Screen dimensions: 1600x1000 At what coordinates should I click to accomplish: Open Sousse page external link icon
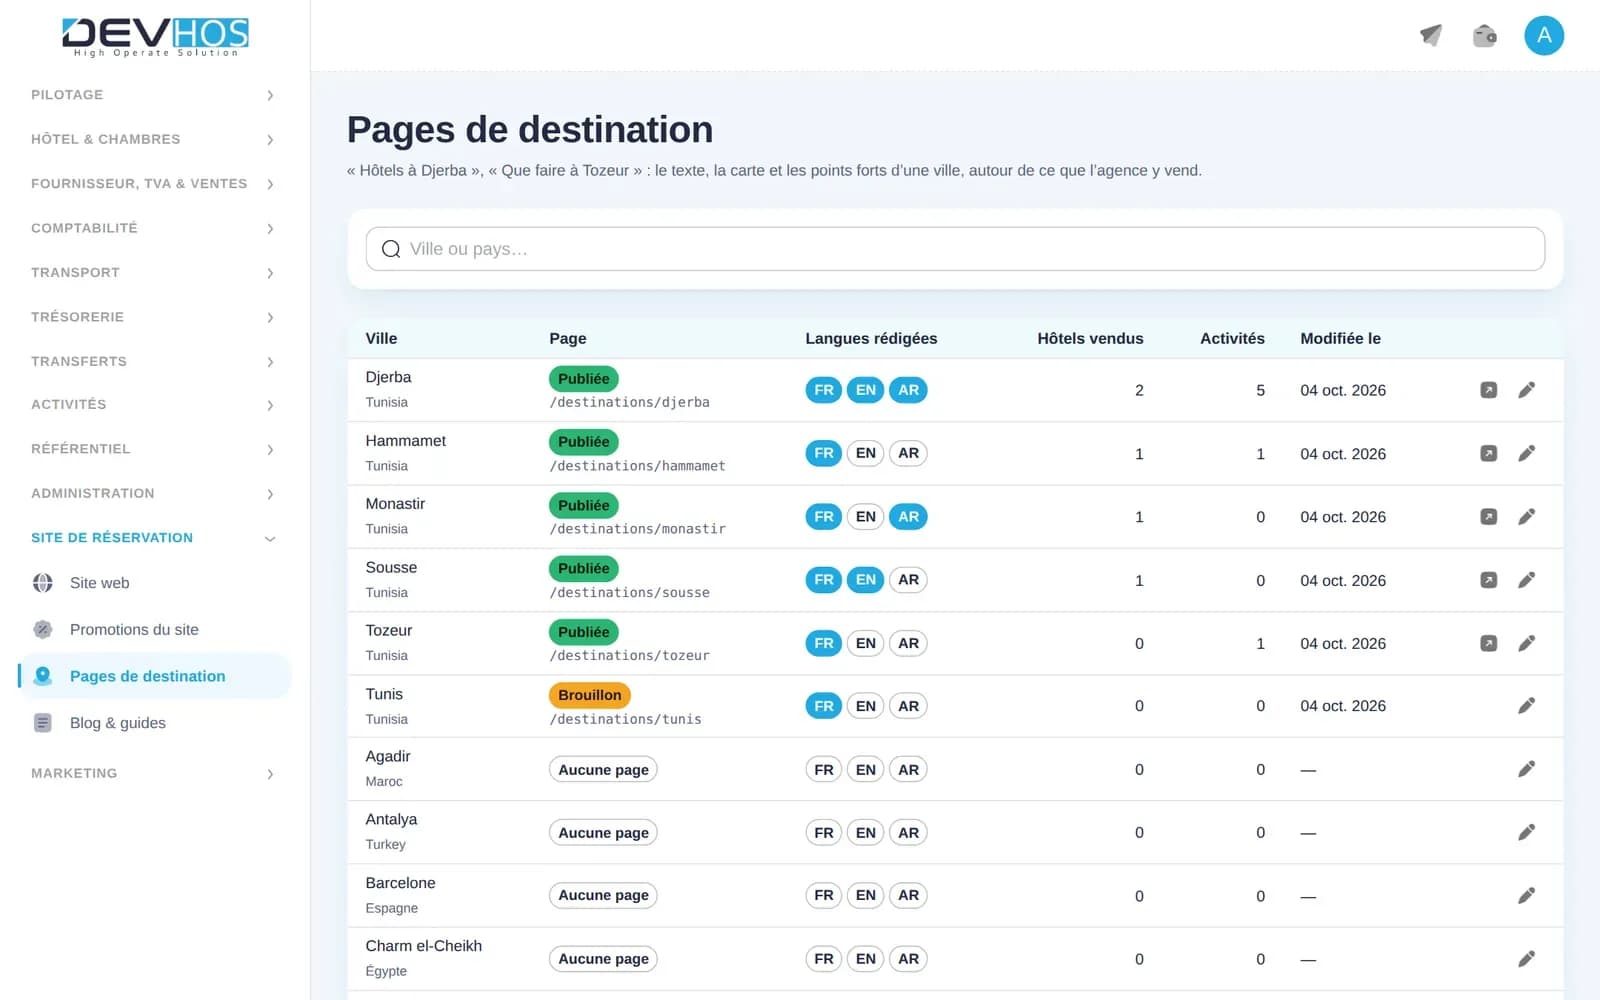[1489, 580]
